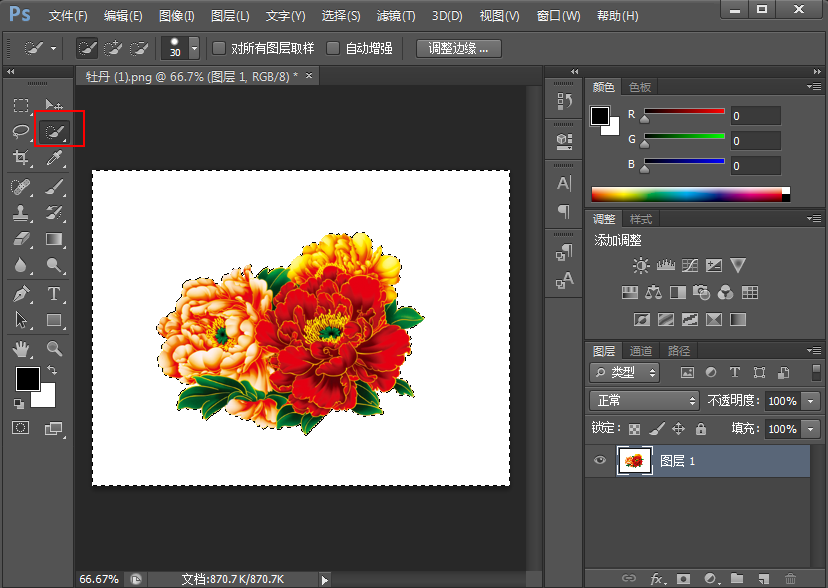Open the 不透明度 slider dropdown arrow

pos(811,401)
